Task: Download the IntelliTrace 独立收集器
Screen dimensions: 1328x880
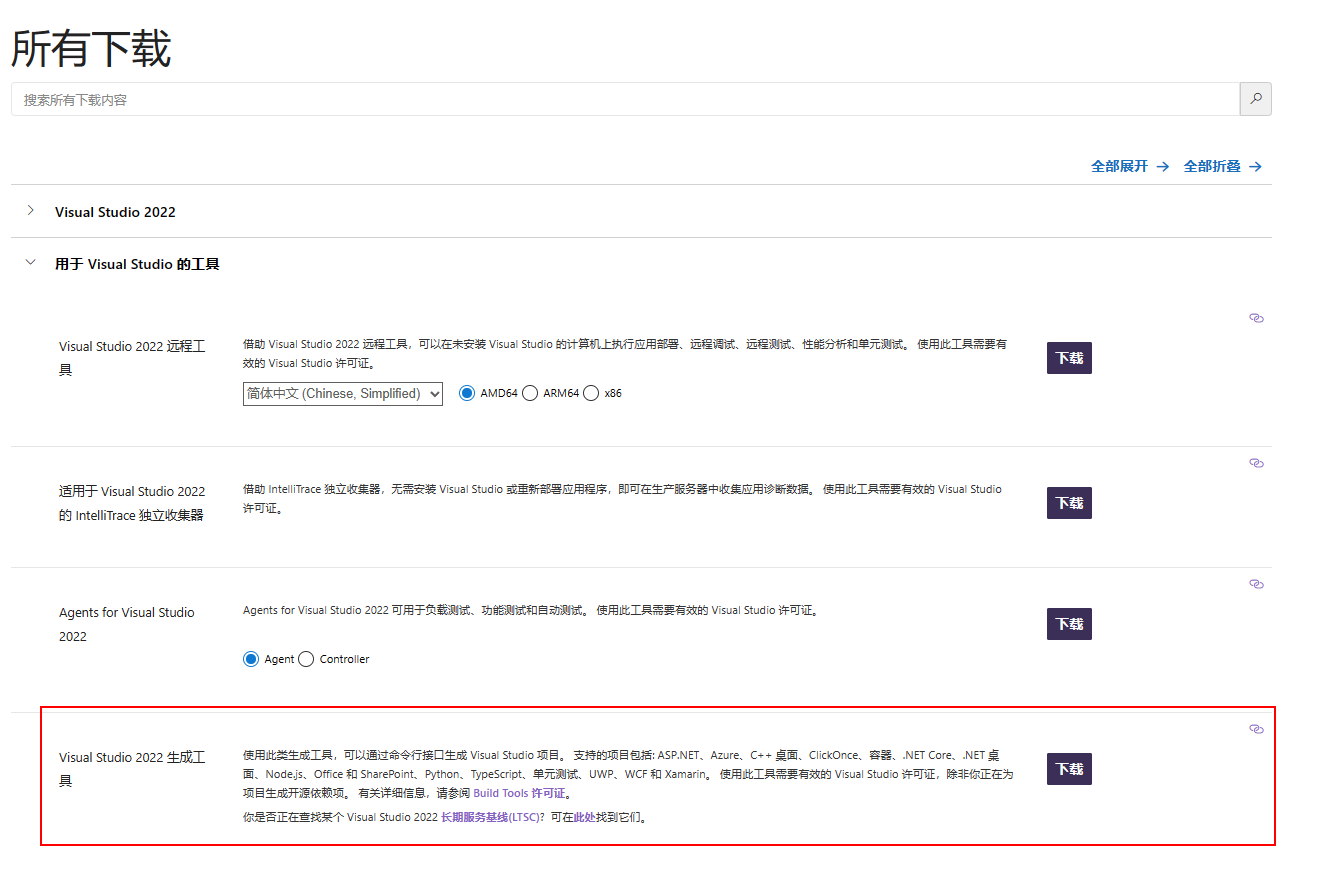Action: pos(1069,503)
